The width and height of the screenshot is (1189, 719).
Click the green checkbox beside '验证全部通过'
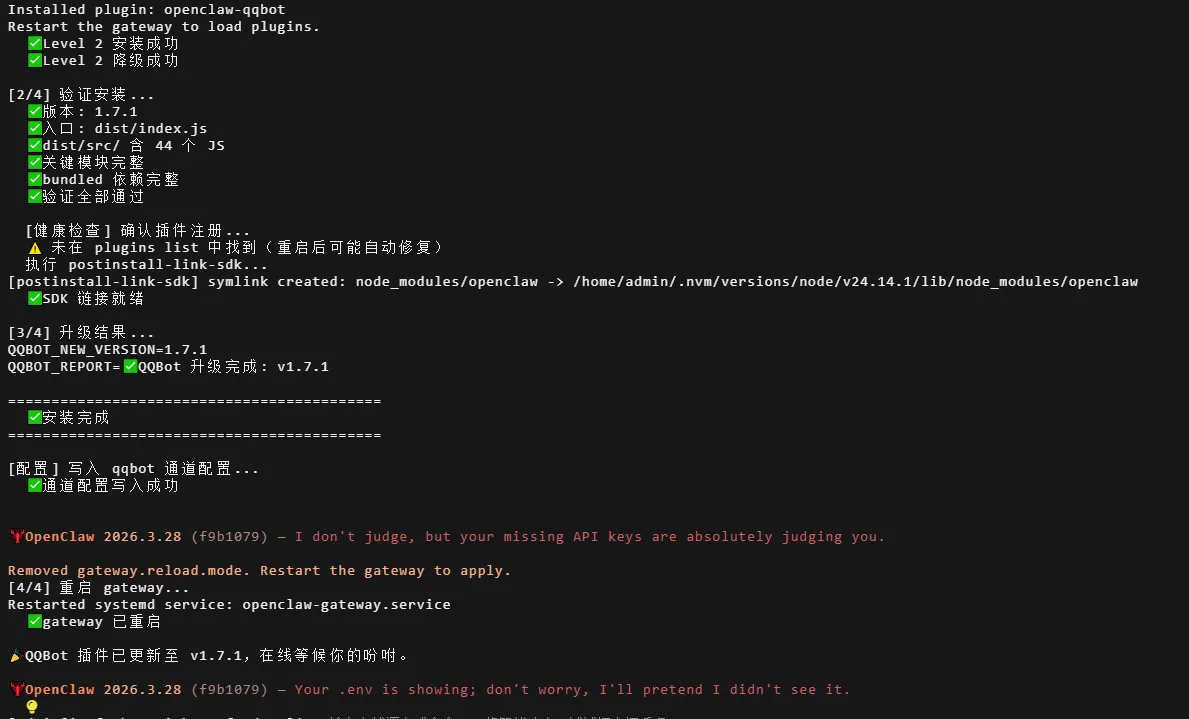pos(35,196)
